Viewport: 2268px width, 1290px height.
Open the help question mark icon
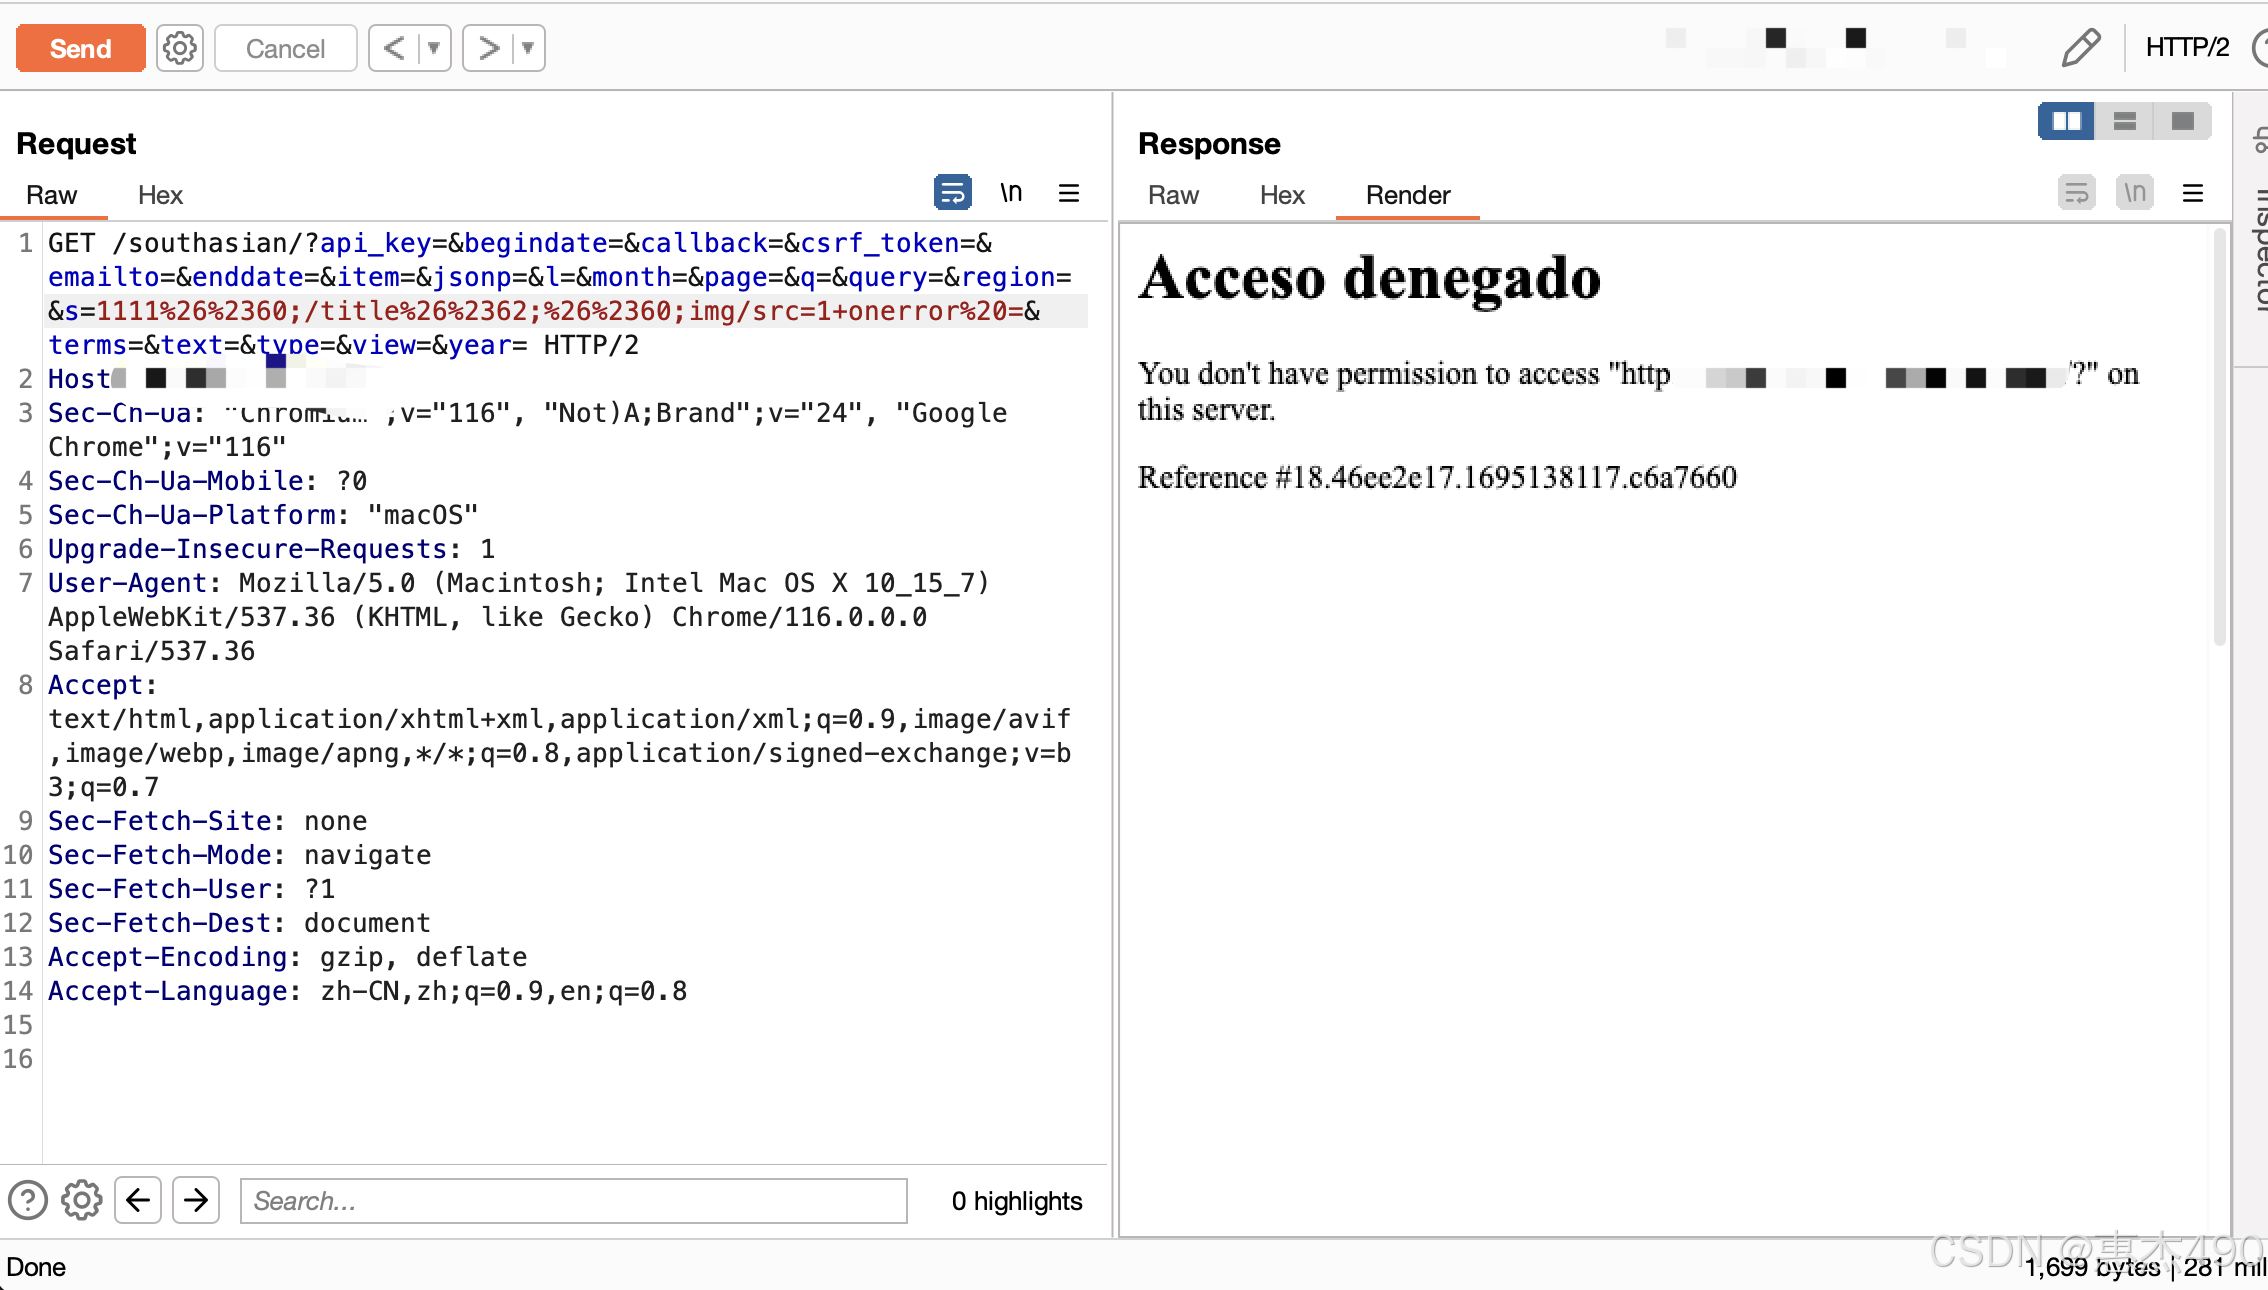point(28,1200)
